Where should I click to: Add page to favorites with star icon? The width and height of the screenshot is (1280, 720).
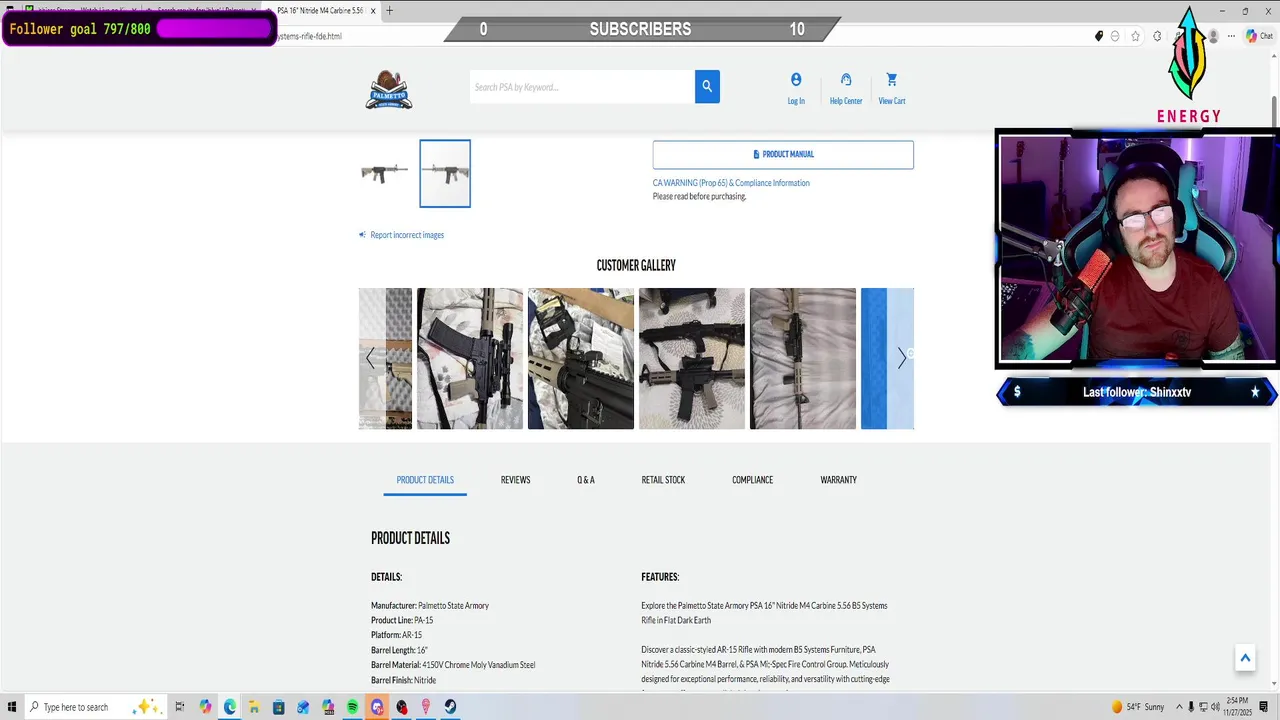[1135, 36]
